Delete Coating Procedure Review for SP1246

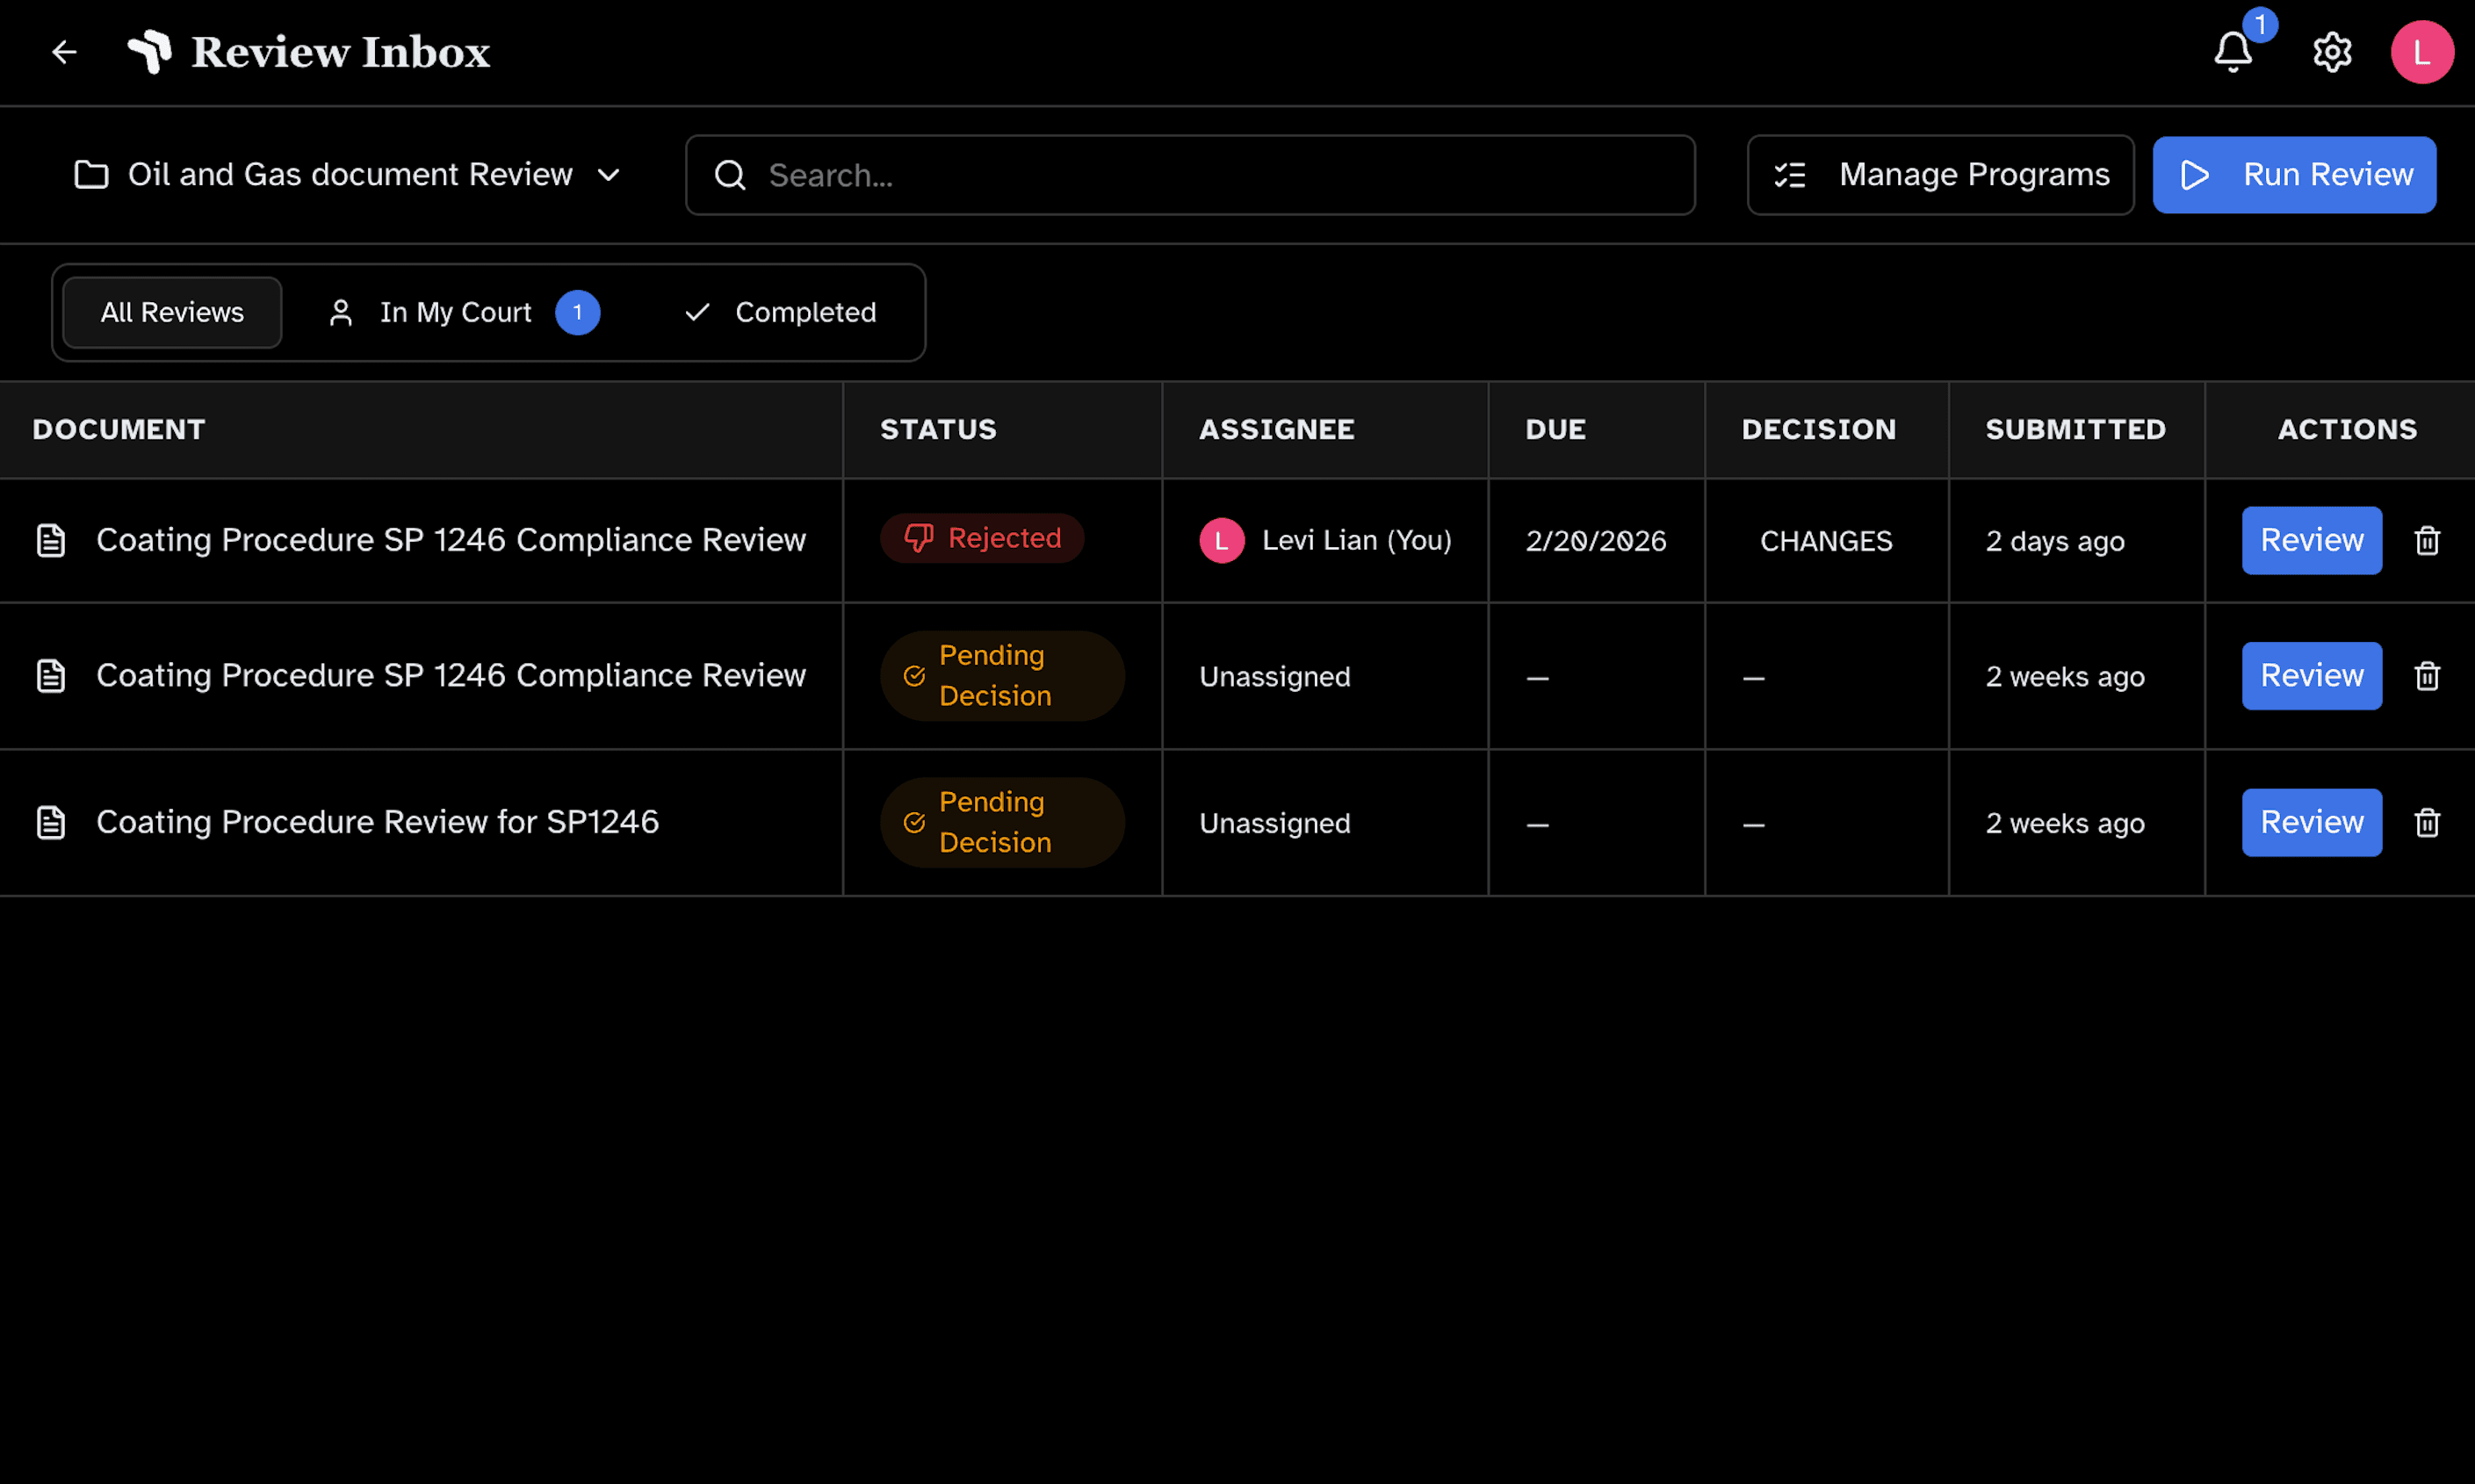click(x=2427, y=823)
